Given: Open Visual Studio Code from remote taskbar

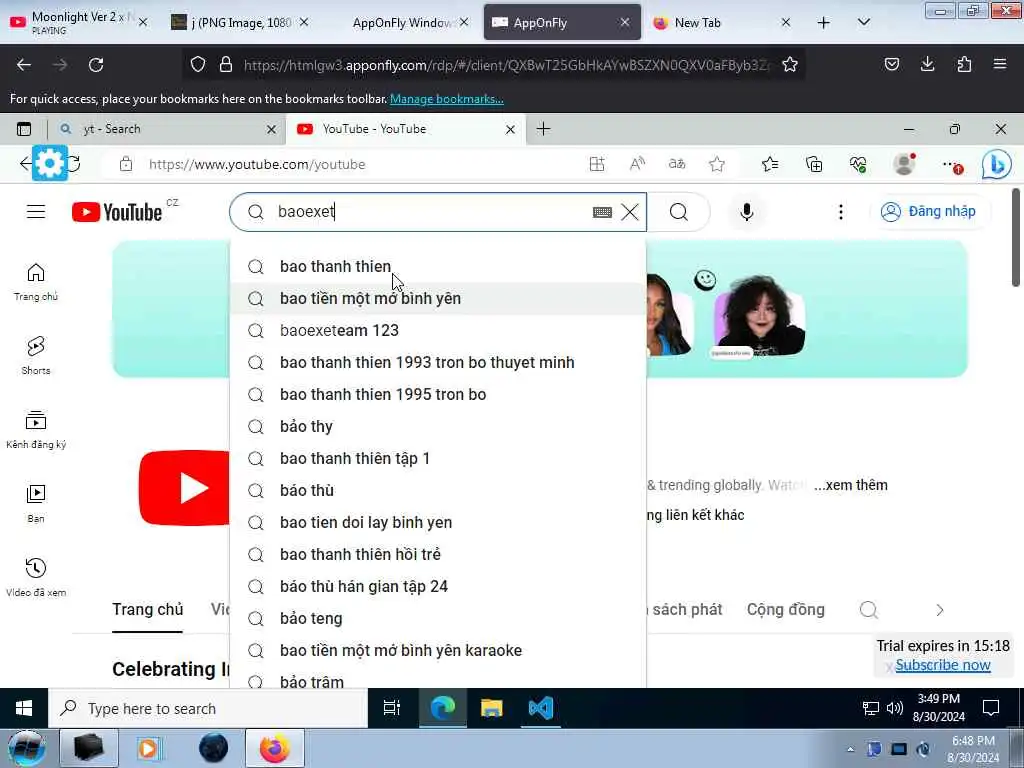Looking at the screenshot, I should [541, 708].
